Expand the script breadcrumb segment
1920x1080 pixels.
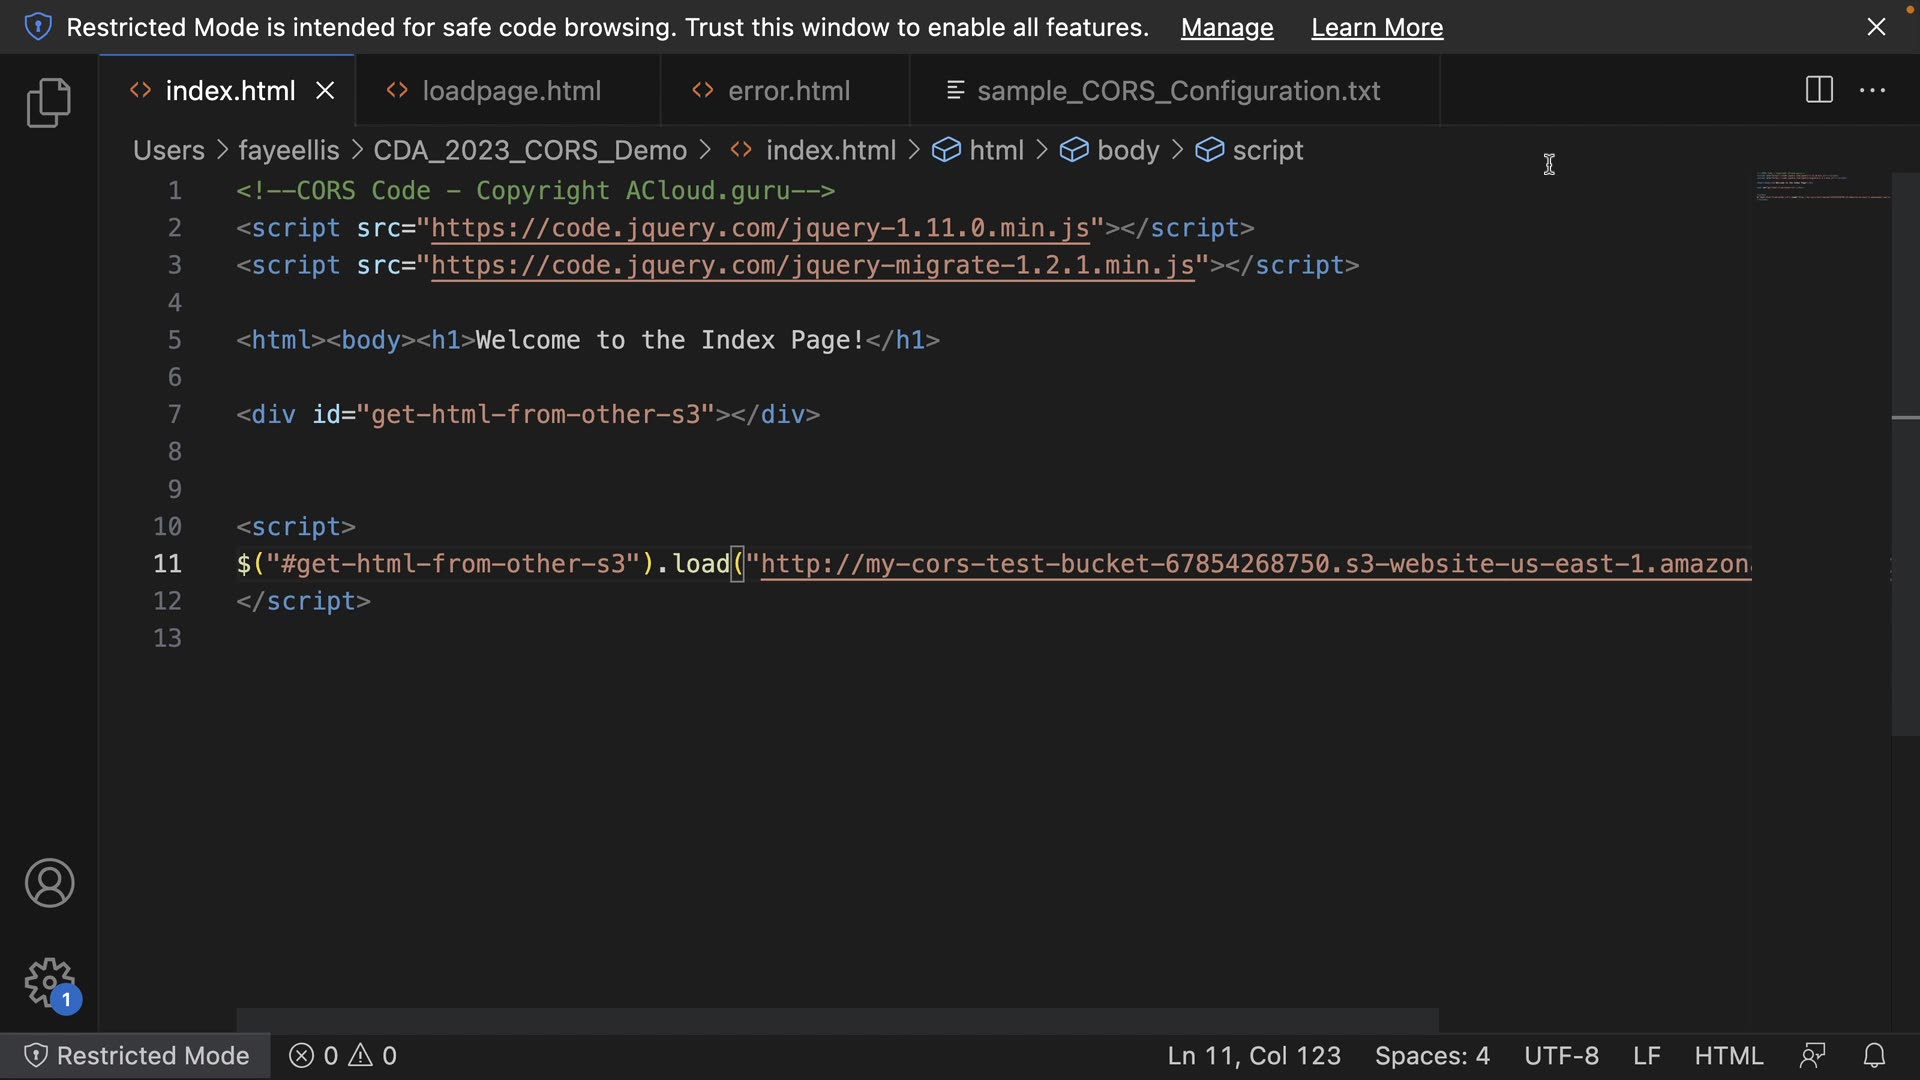pos(1267,150)
